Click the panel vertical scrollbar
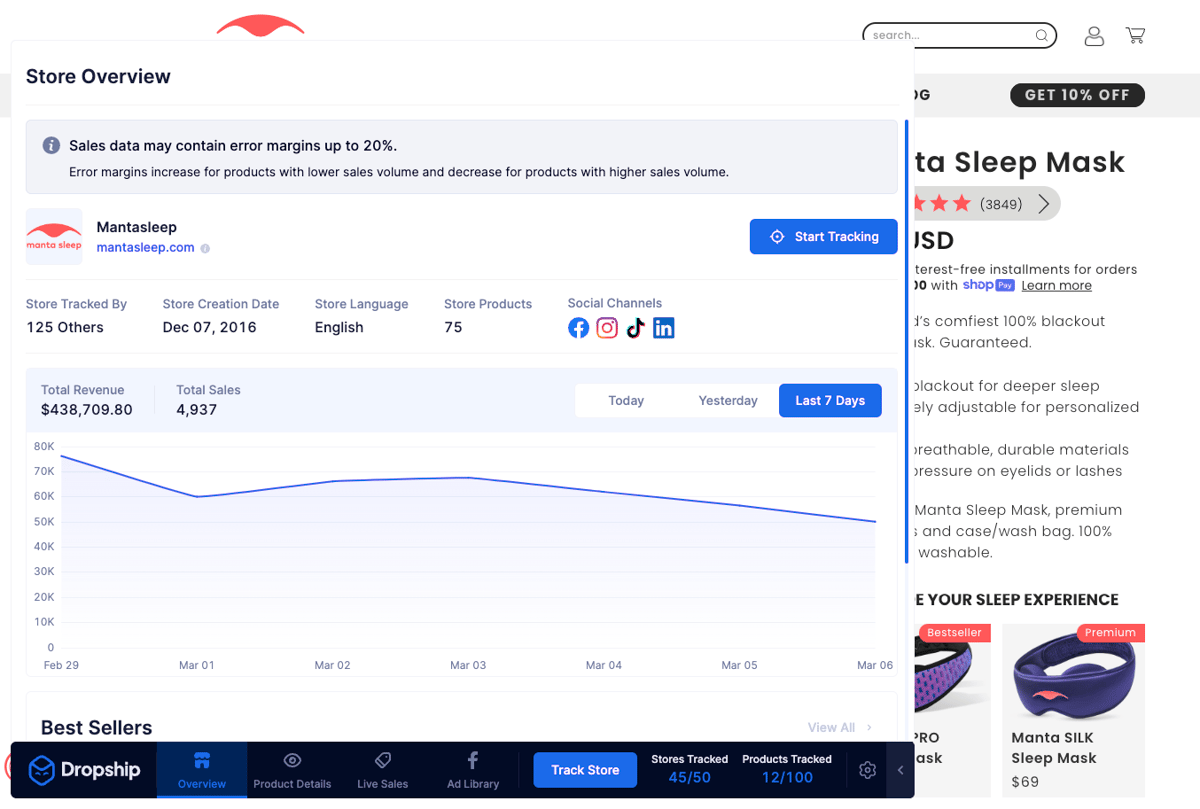Image resolution: width=1200 pixels, height=809 pixels. [x=906, y=340]
